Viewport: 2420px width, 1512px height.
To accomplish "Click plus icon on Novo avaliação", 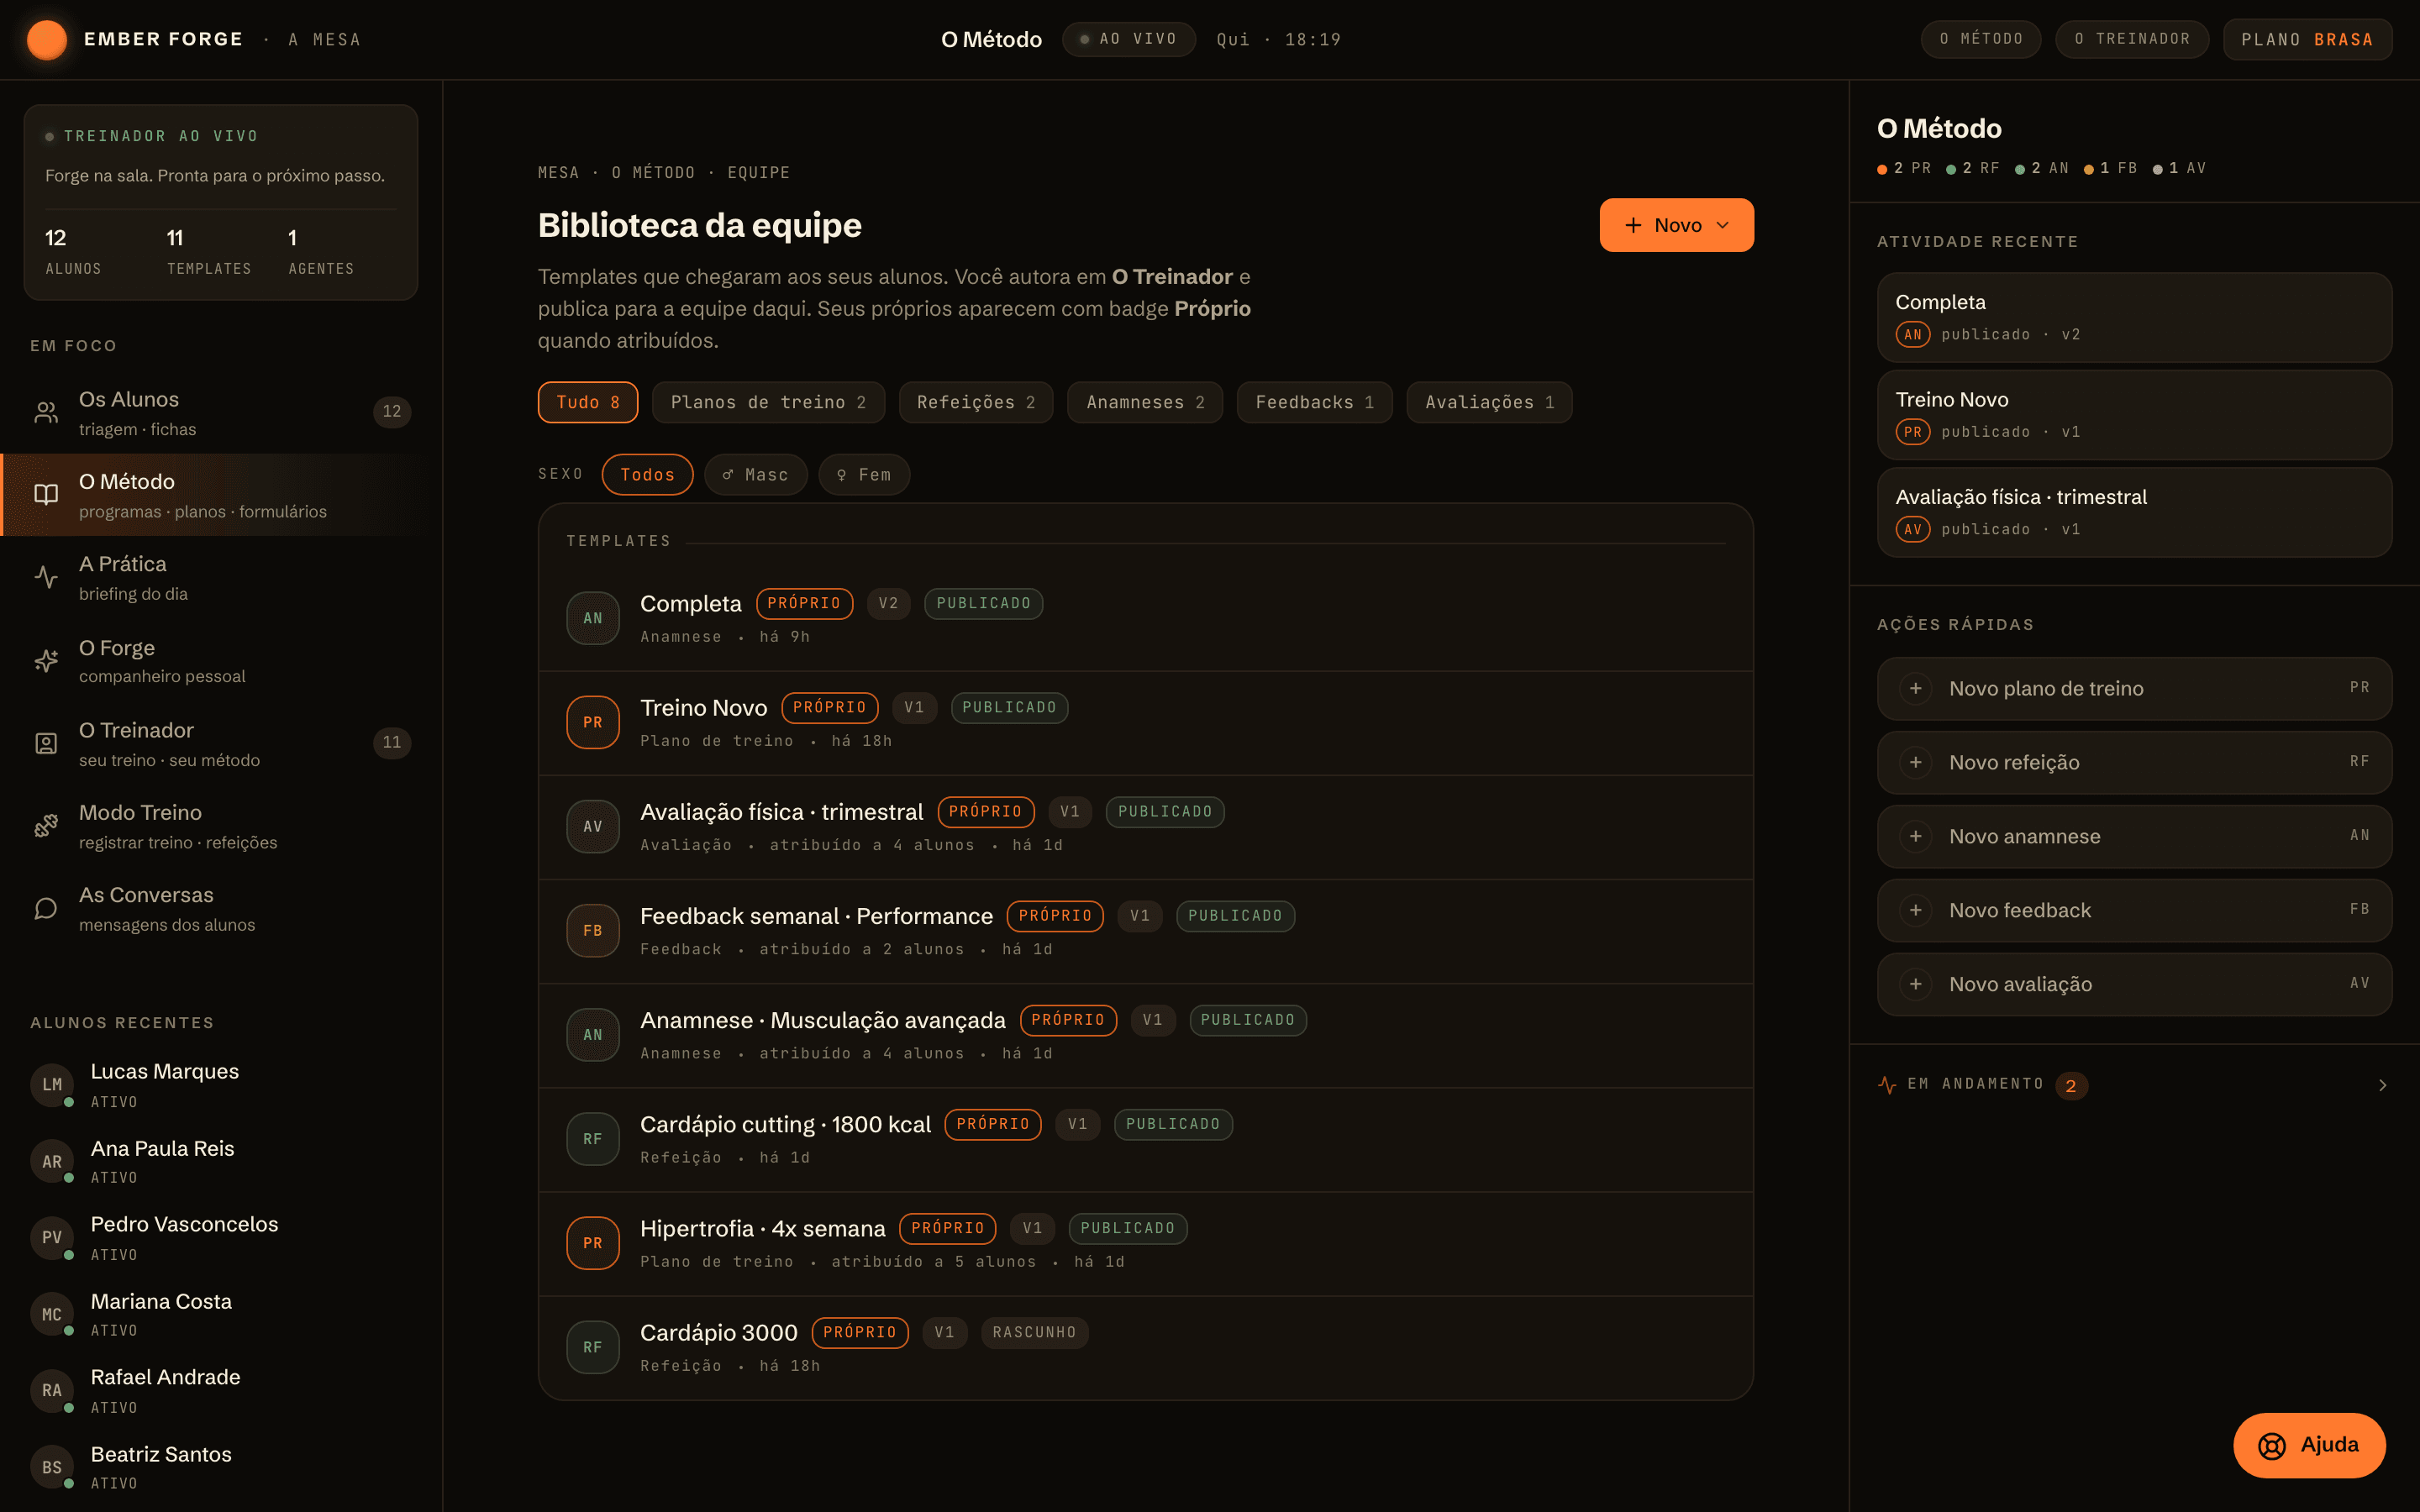I will point(1915,984).
